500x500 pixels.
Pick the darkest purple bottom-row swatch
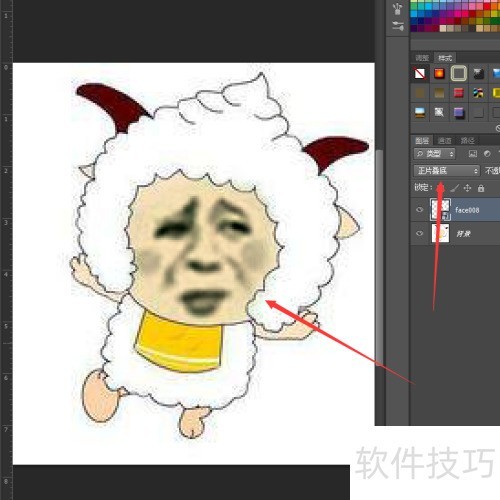pos(414,29)
